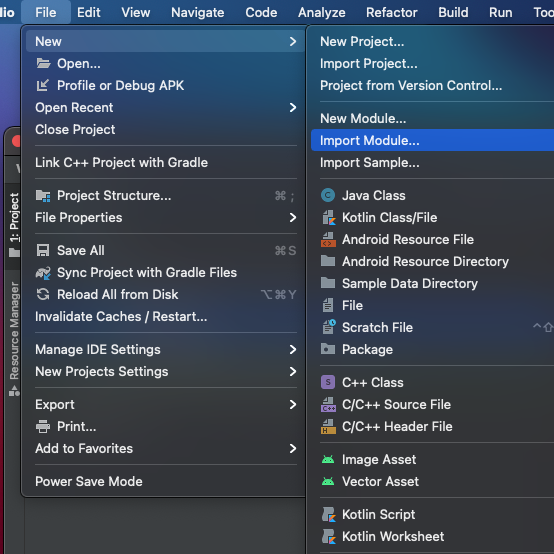This screenshot has height=554, width=554.
Task: Open the Build menu
Action: (453, 13)
